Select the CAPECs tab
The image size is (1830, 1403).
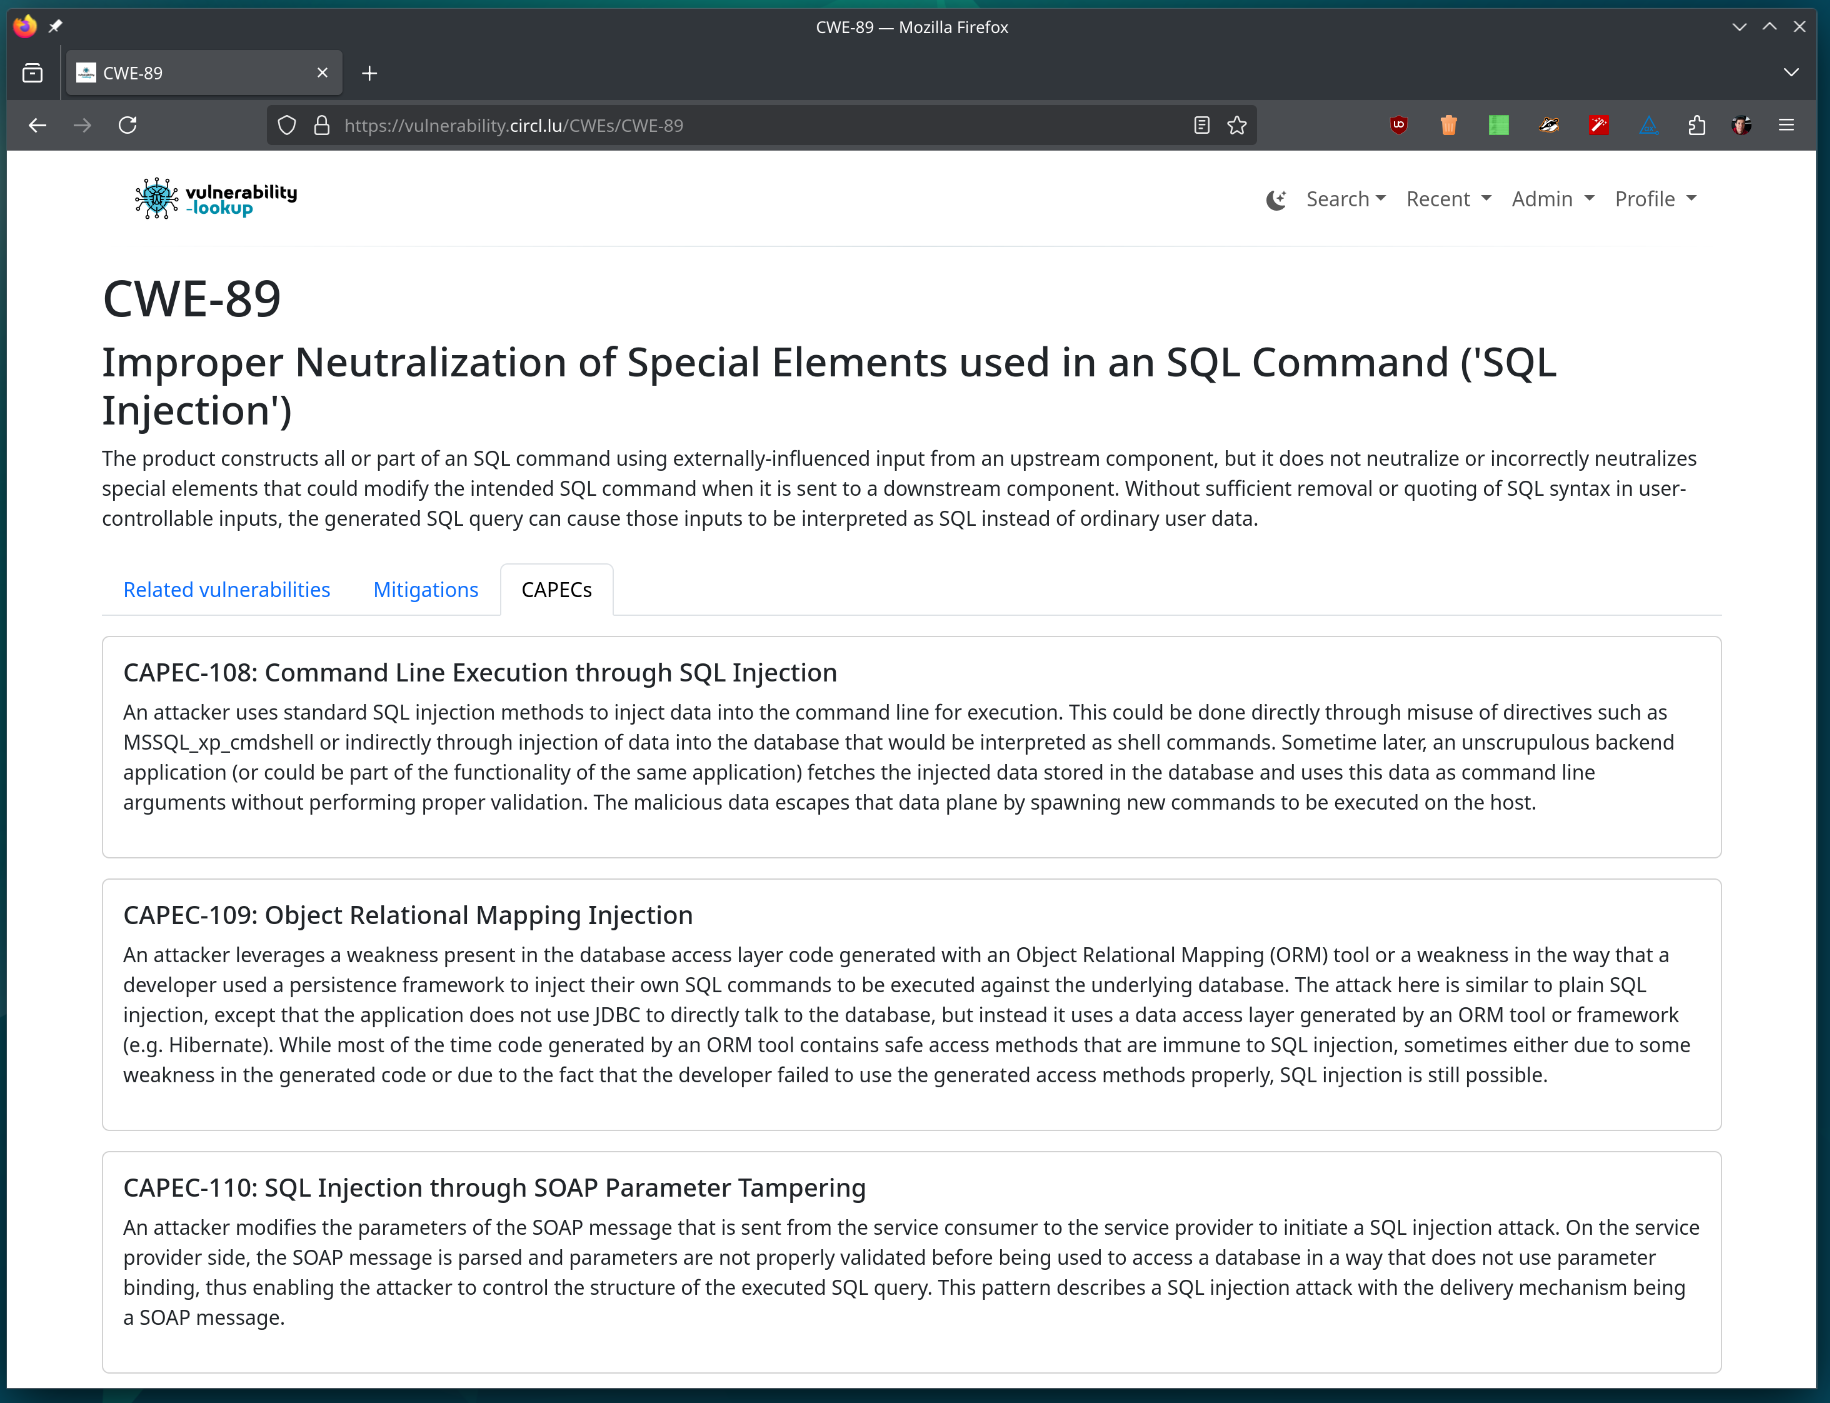point(557,590)
